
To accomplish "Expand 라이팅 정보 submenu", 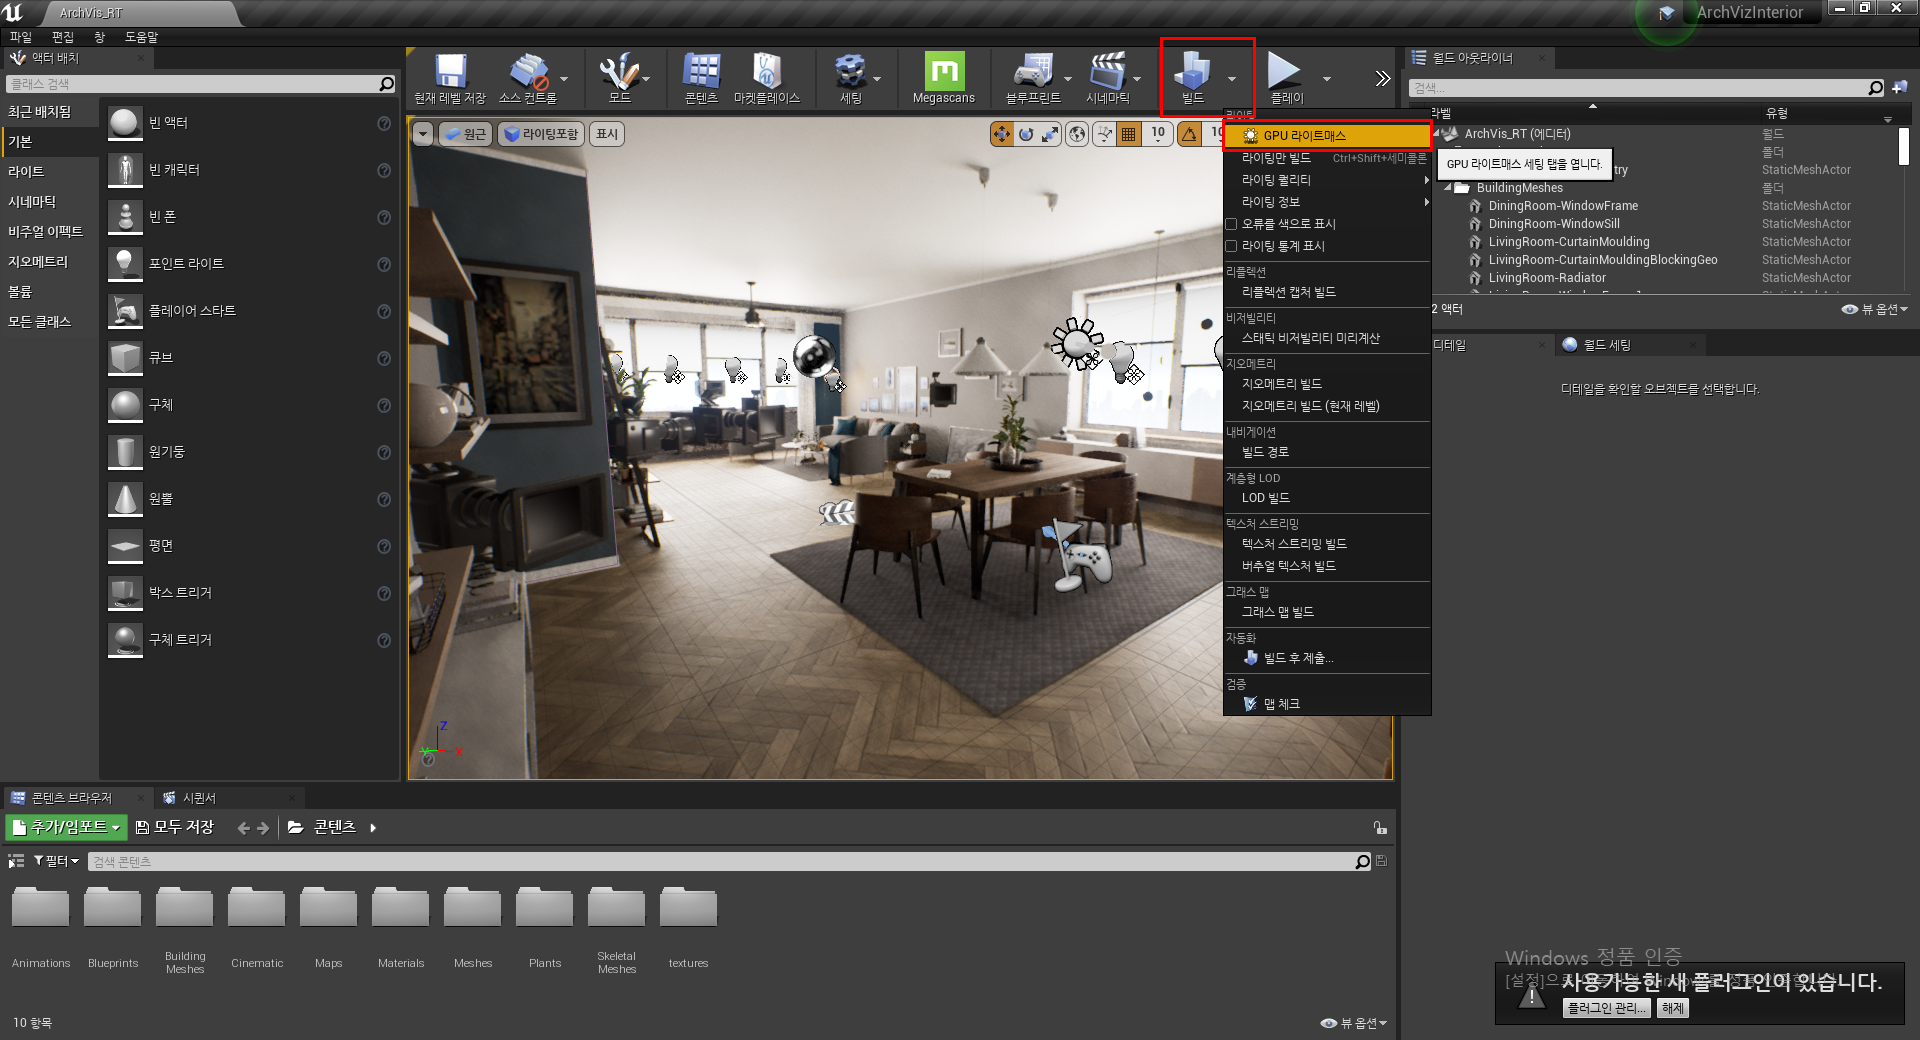I will (x=1327, y=202).
